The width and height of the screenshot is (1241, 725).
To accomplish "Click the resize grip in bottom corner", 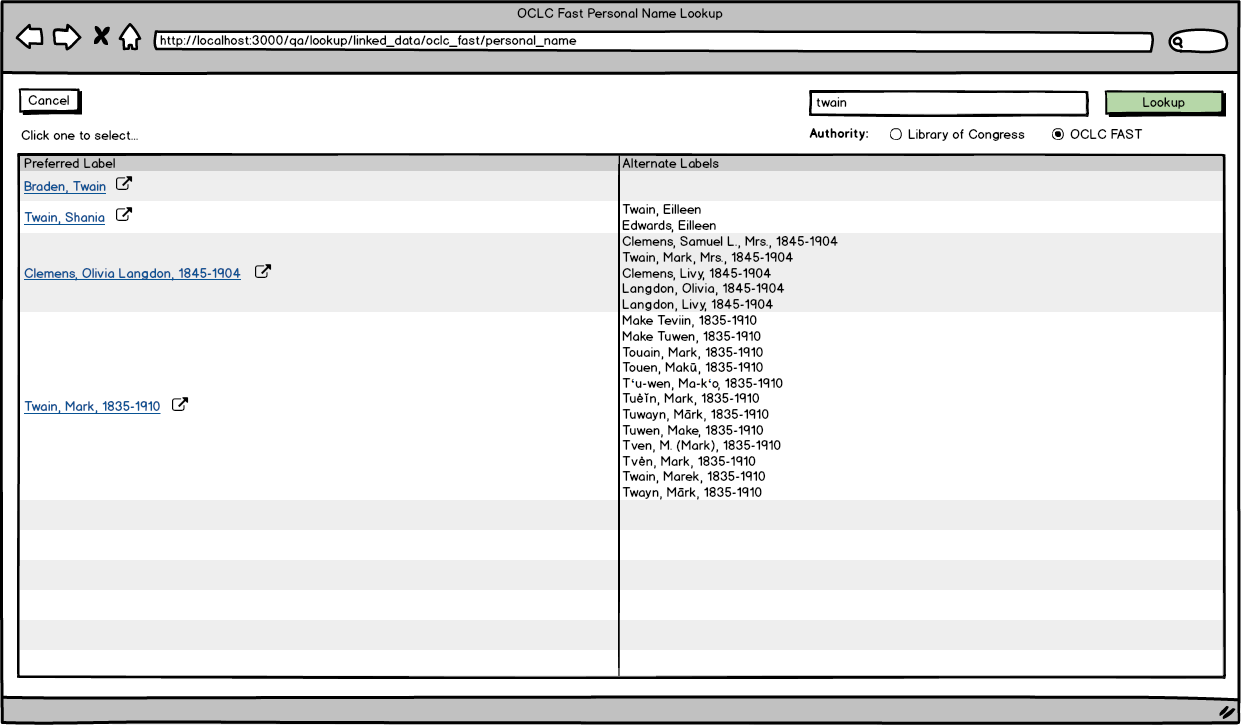I will (x=1226, y=712).
